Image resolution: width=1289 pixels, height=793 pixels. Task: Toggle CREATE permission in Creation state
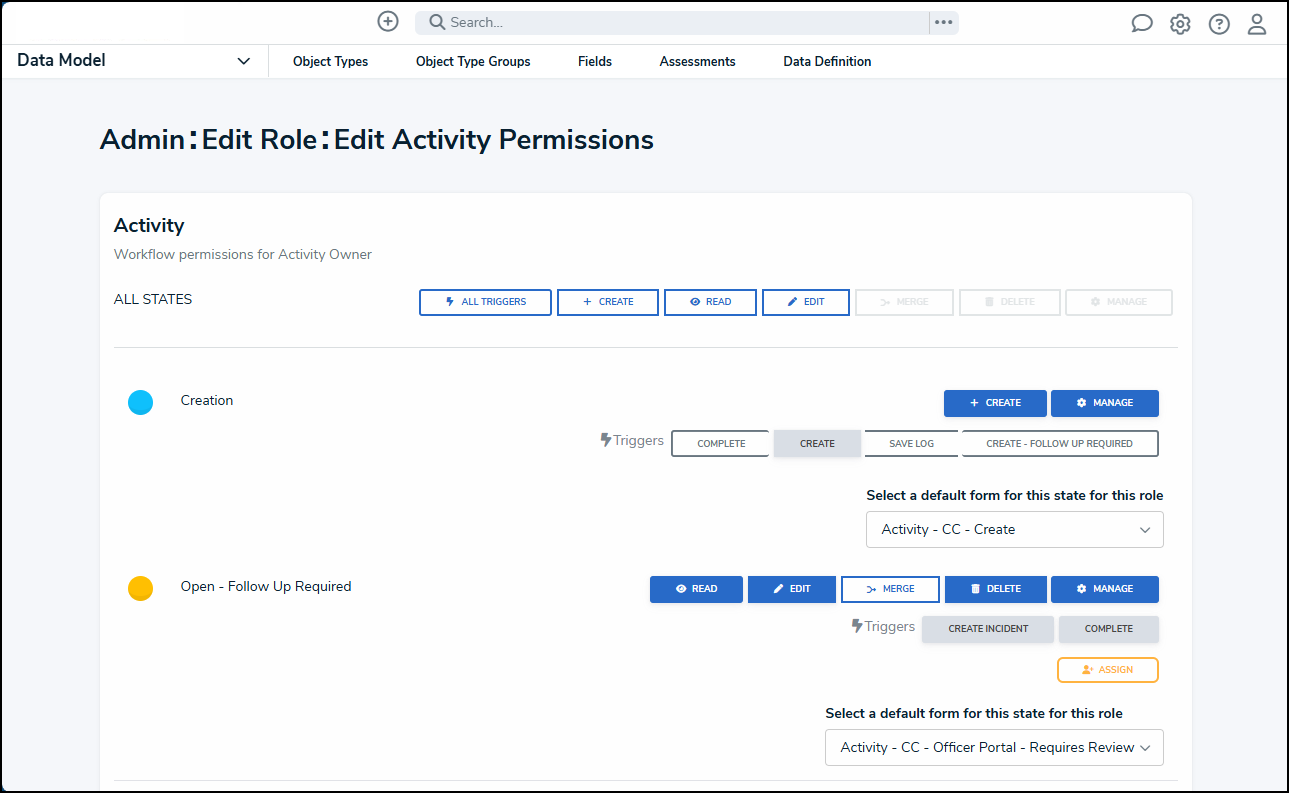[x=995, y=403]
